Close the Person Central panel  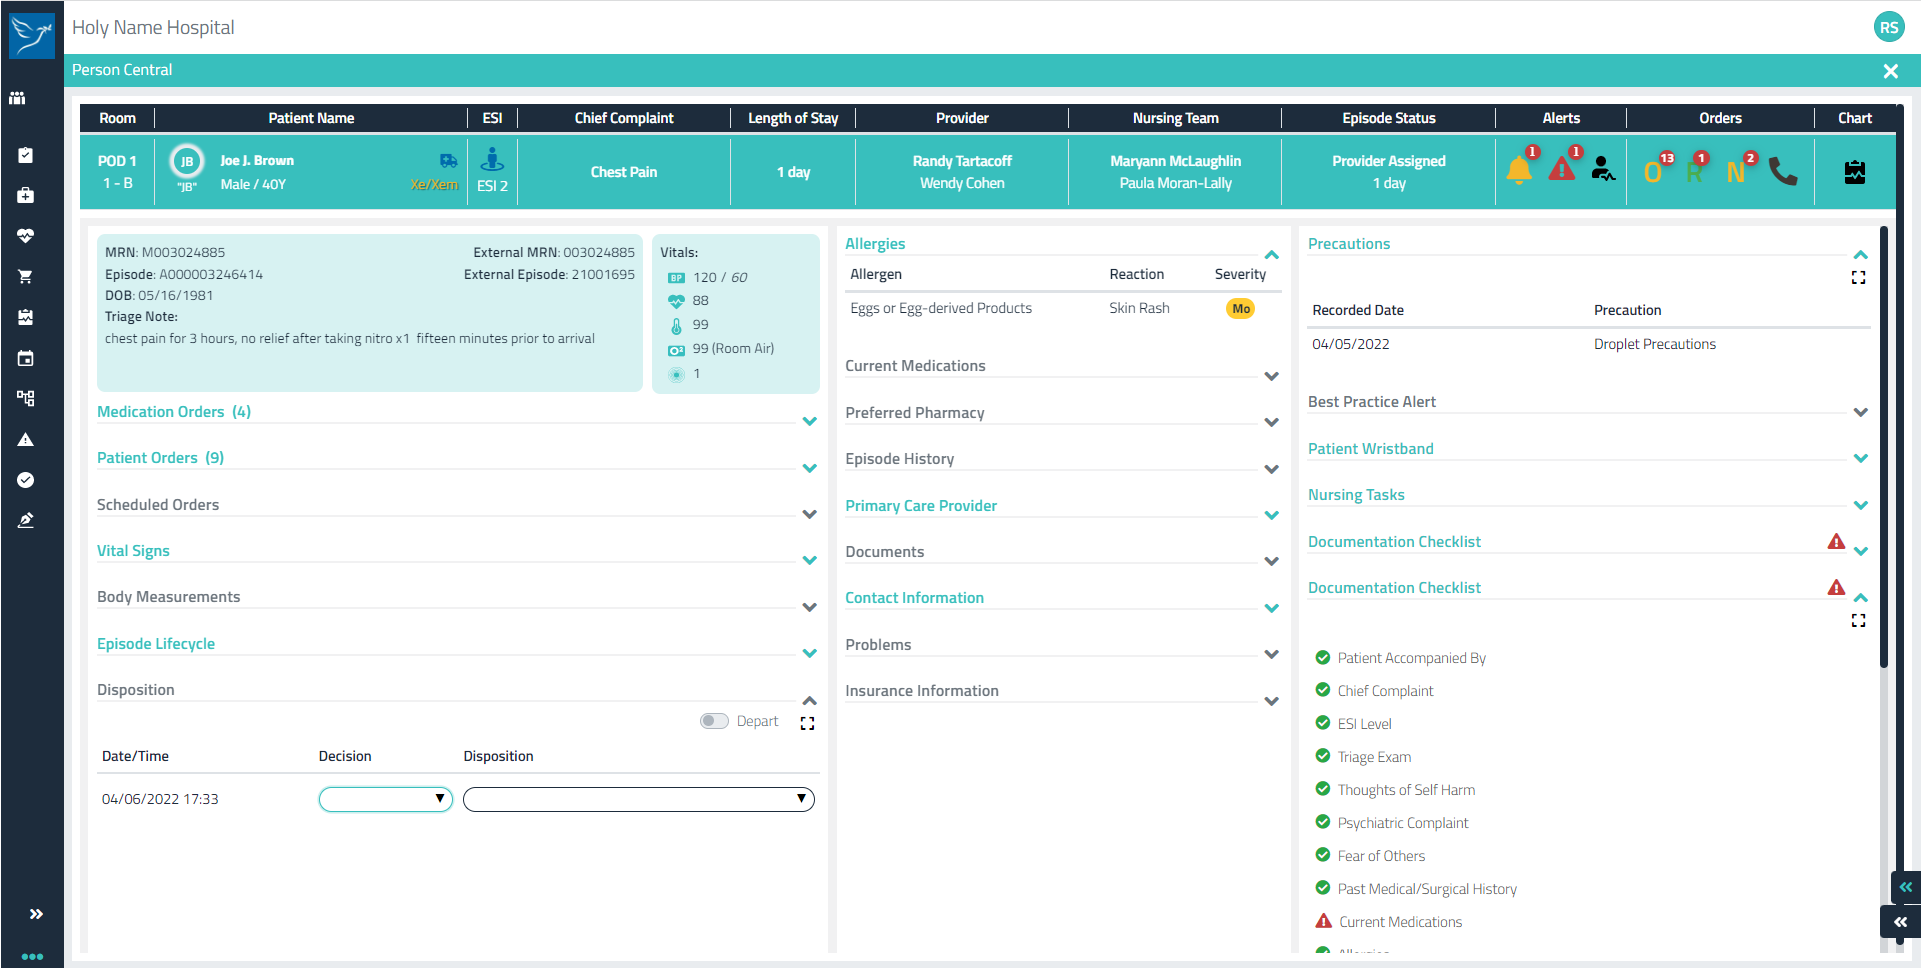pos(1890,71)
